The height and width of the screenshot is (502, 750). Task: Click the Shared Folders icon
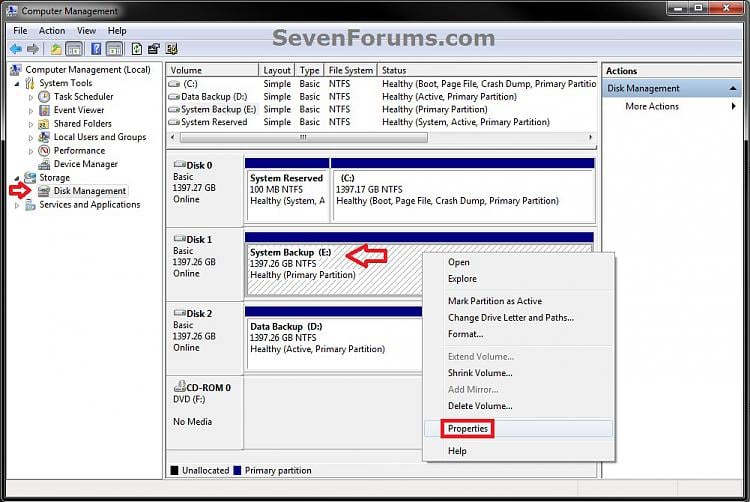(44, 124)
